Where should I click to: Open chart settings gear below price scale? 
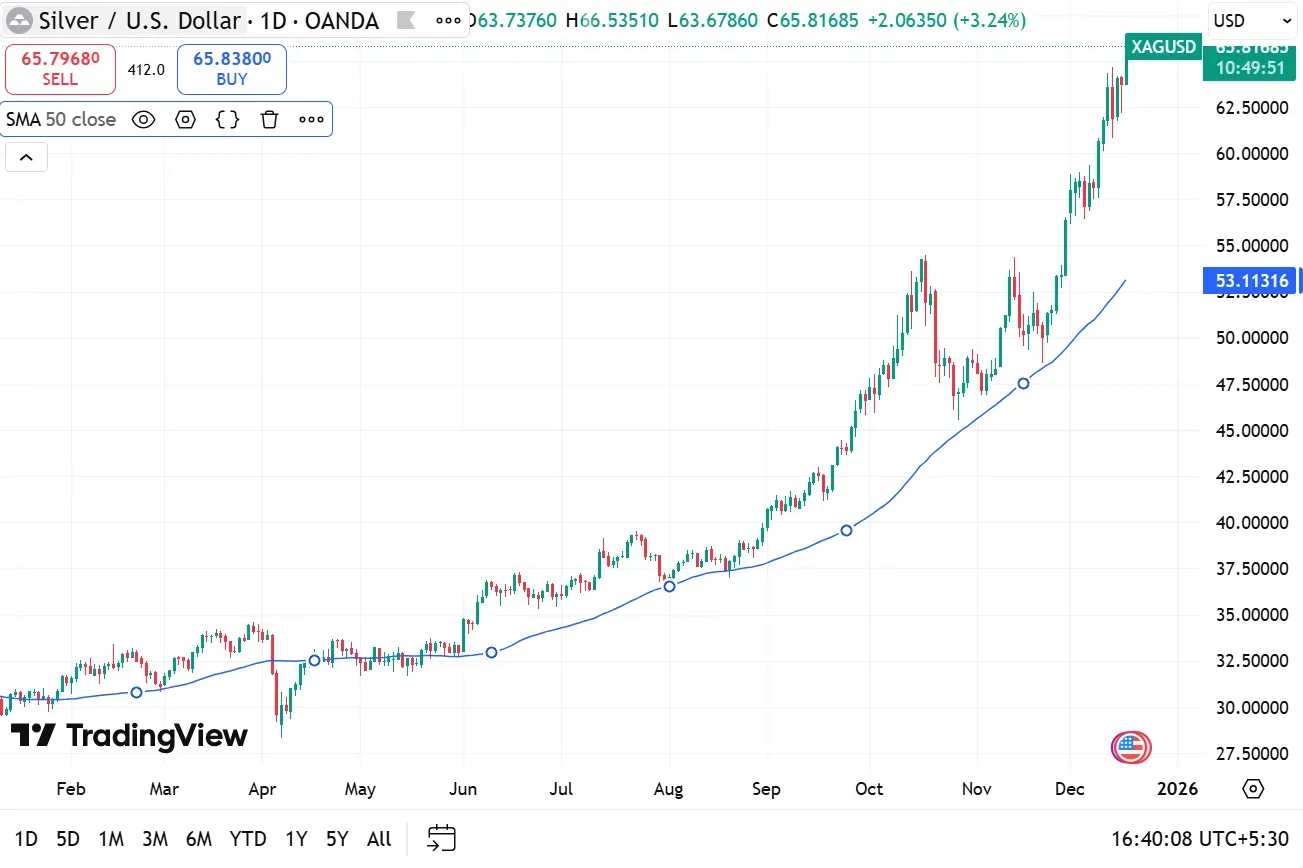(1253, 789)
